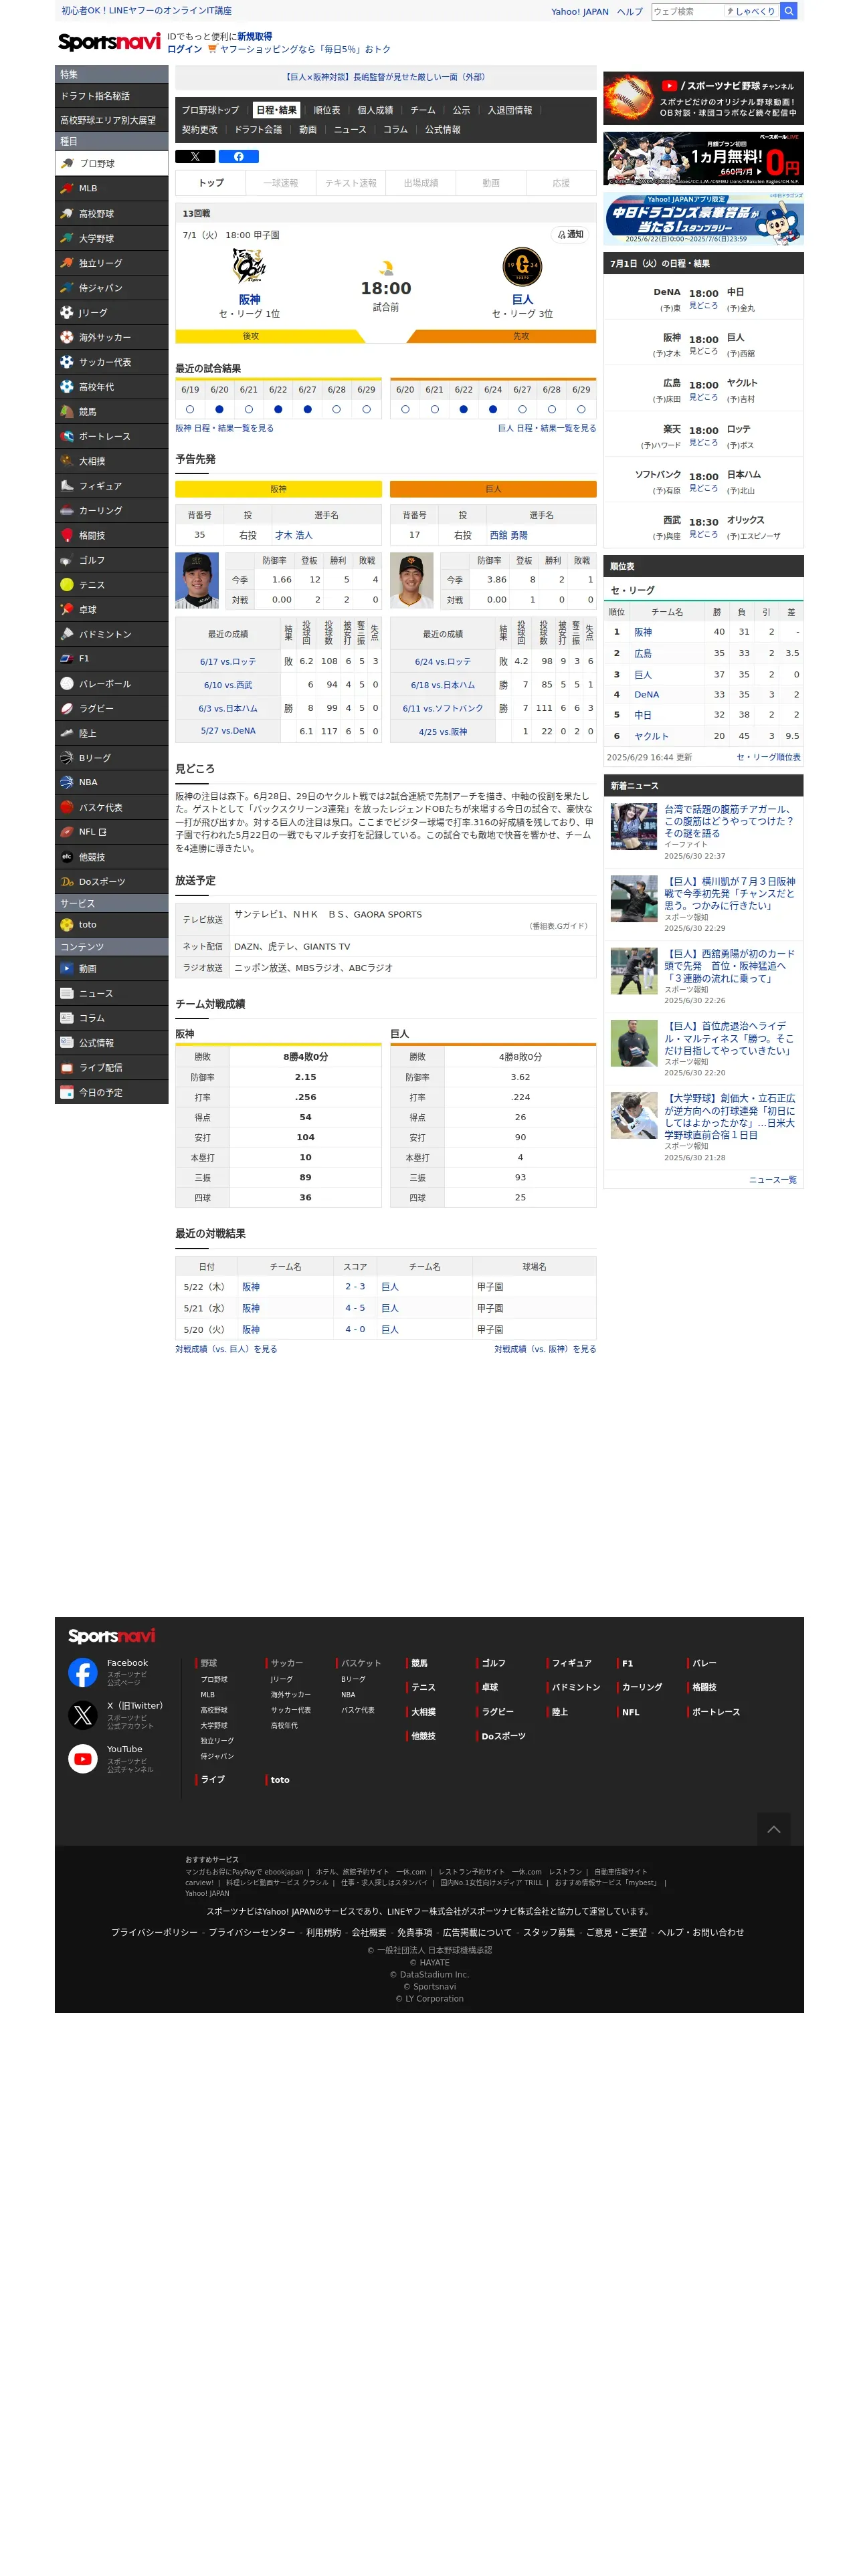Open ゴルフ in the sidebar

coord(111,560)
